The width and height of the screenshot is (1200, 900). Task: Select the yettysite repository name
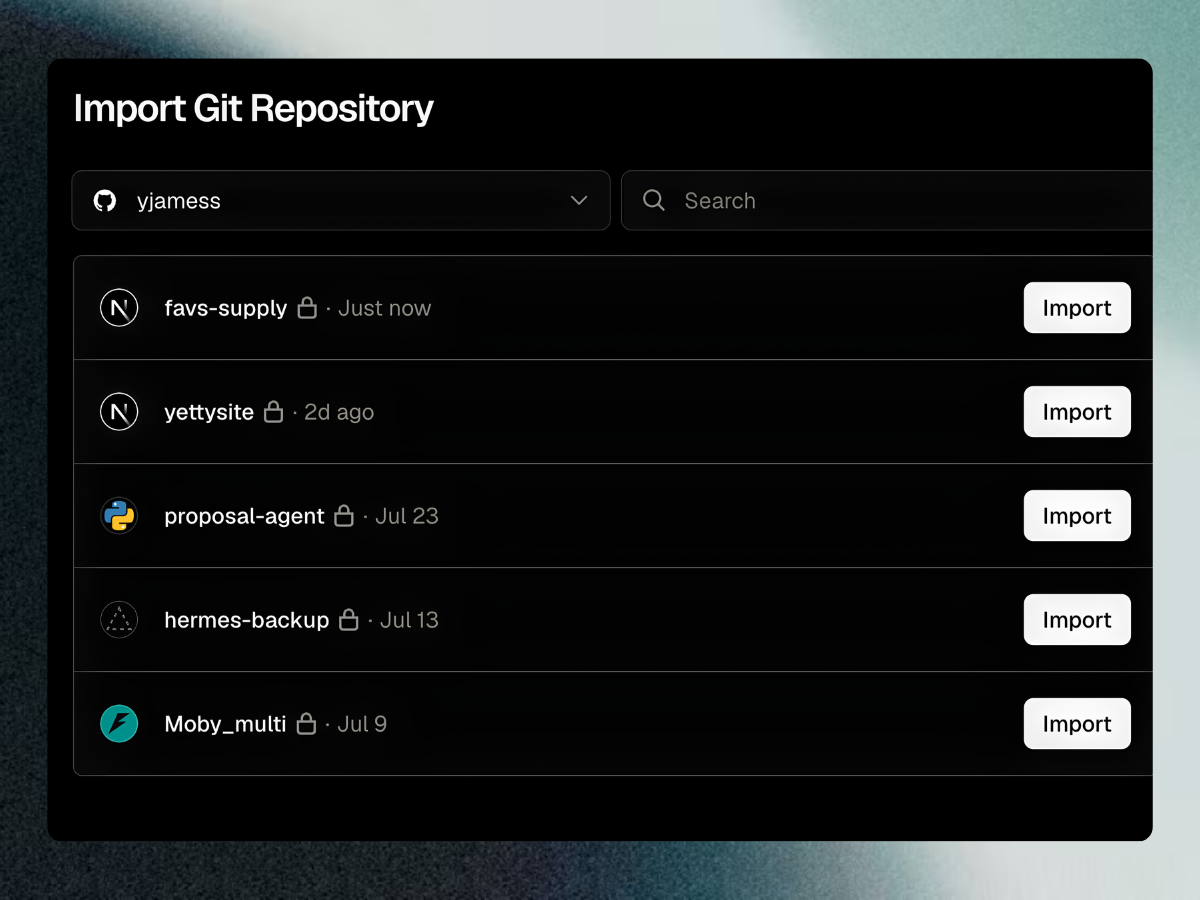click(x=209, y=413)
